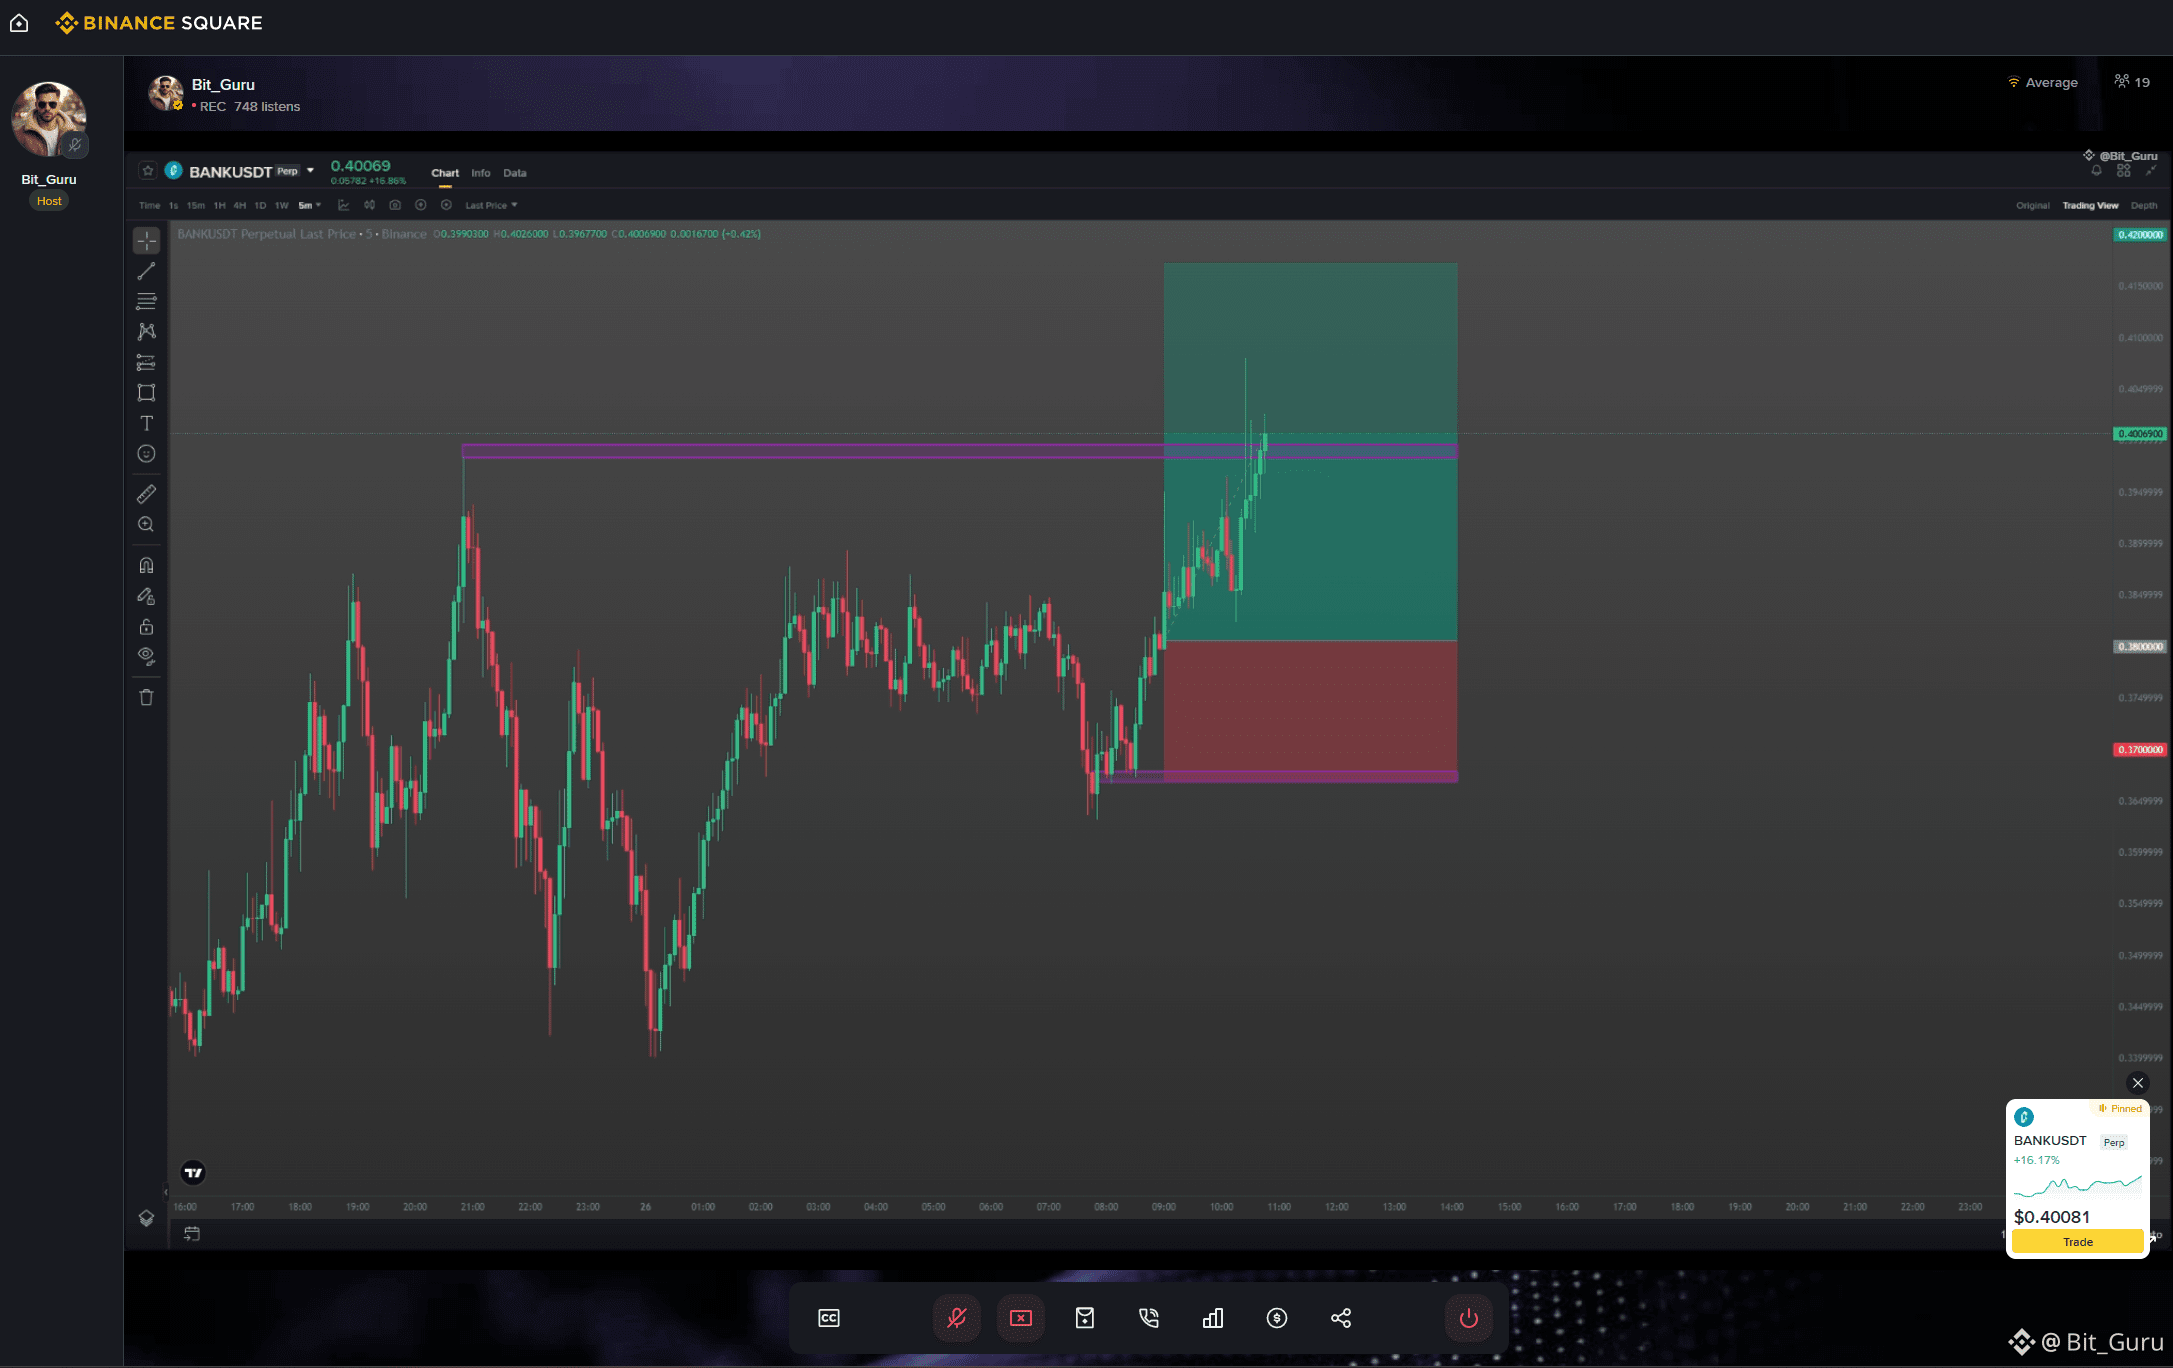Viewport: 2173px width, 1368px height.
Task: Toggle closed captions with CC button
Action: pos(829,1318)
